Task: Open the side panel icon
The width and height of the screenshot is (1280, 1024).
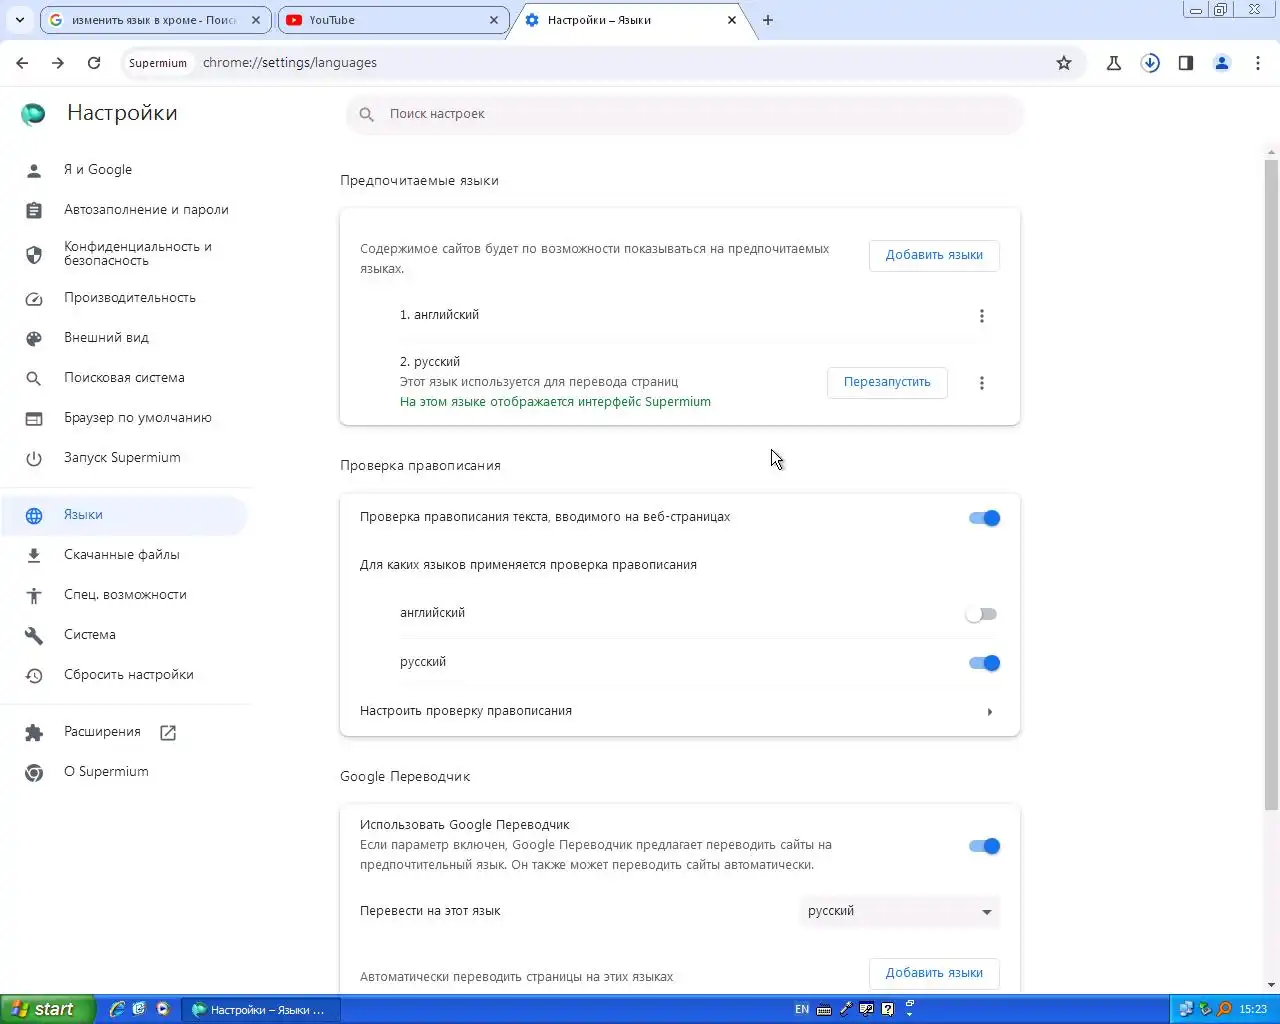Action: point(1186,63)
